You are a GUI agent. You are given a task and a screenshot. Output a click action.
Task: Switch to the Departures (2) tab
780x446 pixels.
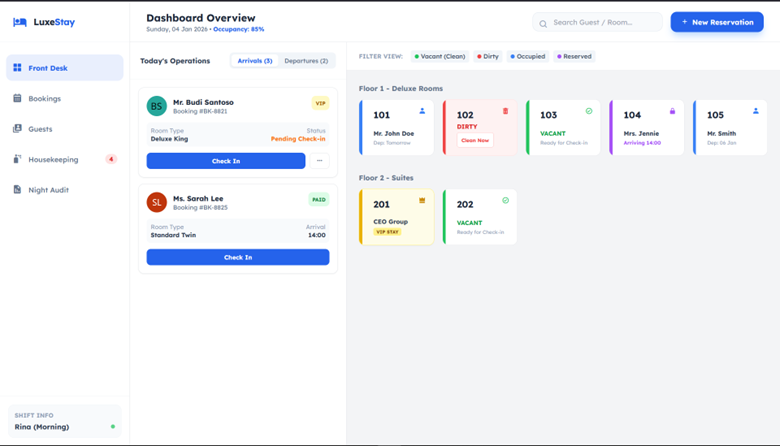[x=305, y=61]
